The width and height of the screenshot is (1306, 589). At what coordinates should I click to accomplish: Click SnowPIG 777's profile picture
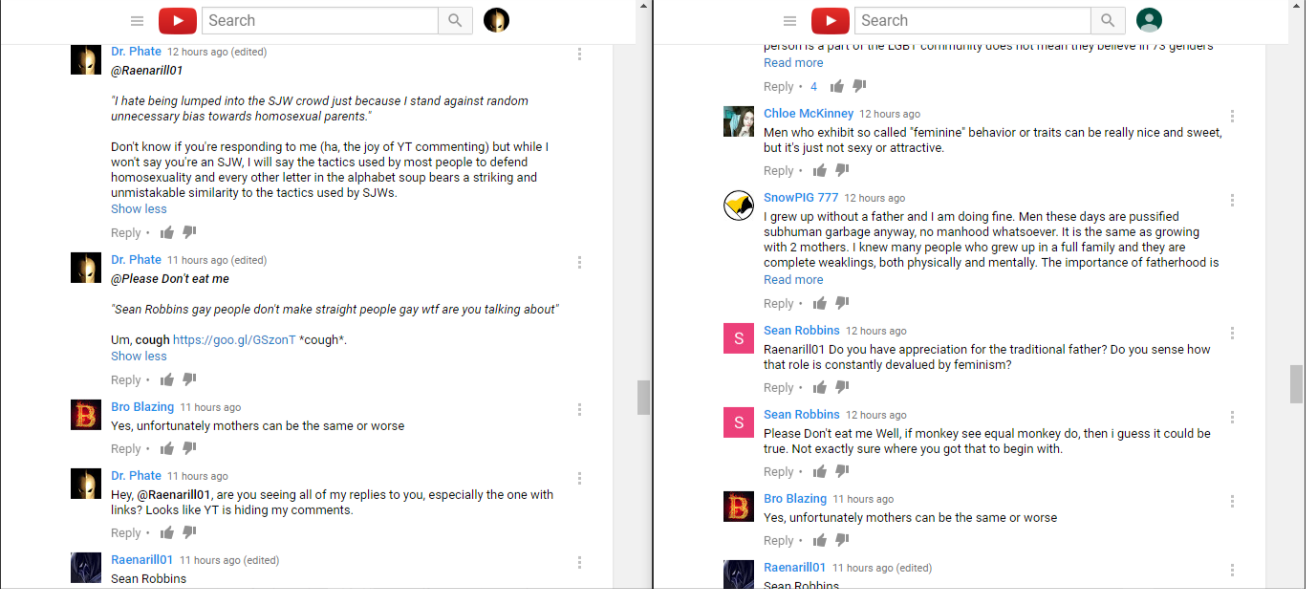[x=738, y=206]
